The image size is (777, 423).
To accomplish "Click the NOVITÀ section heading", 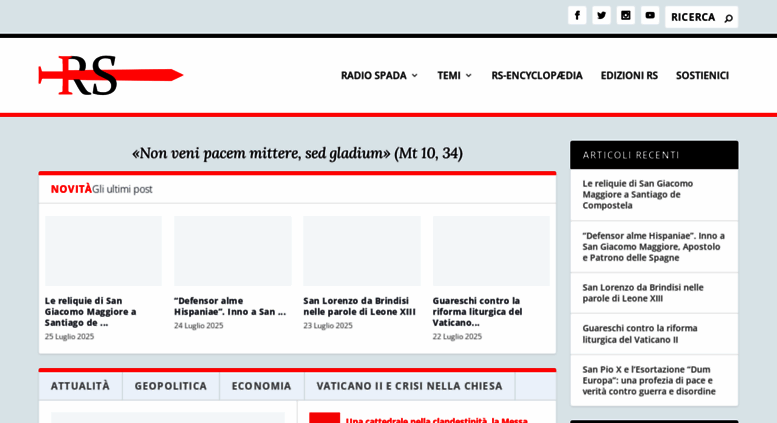I will tap(71, 189).
